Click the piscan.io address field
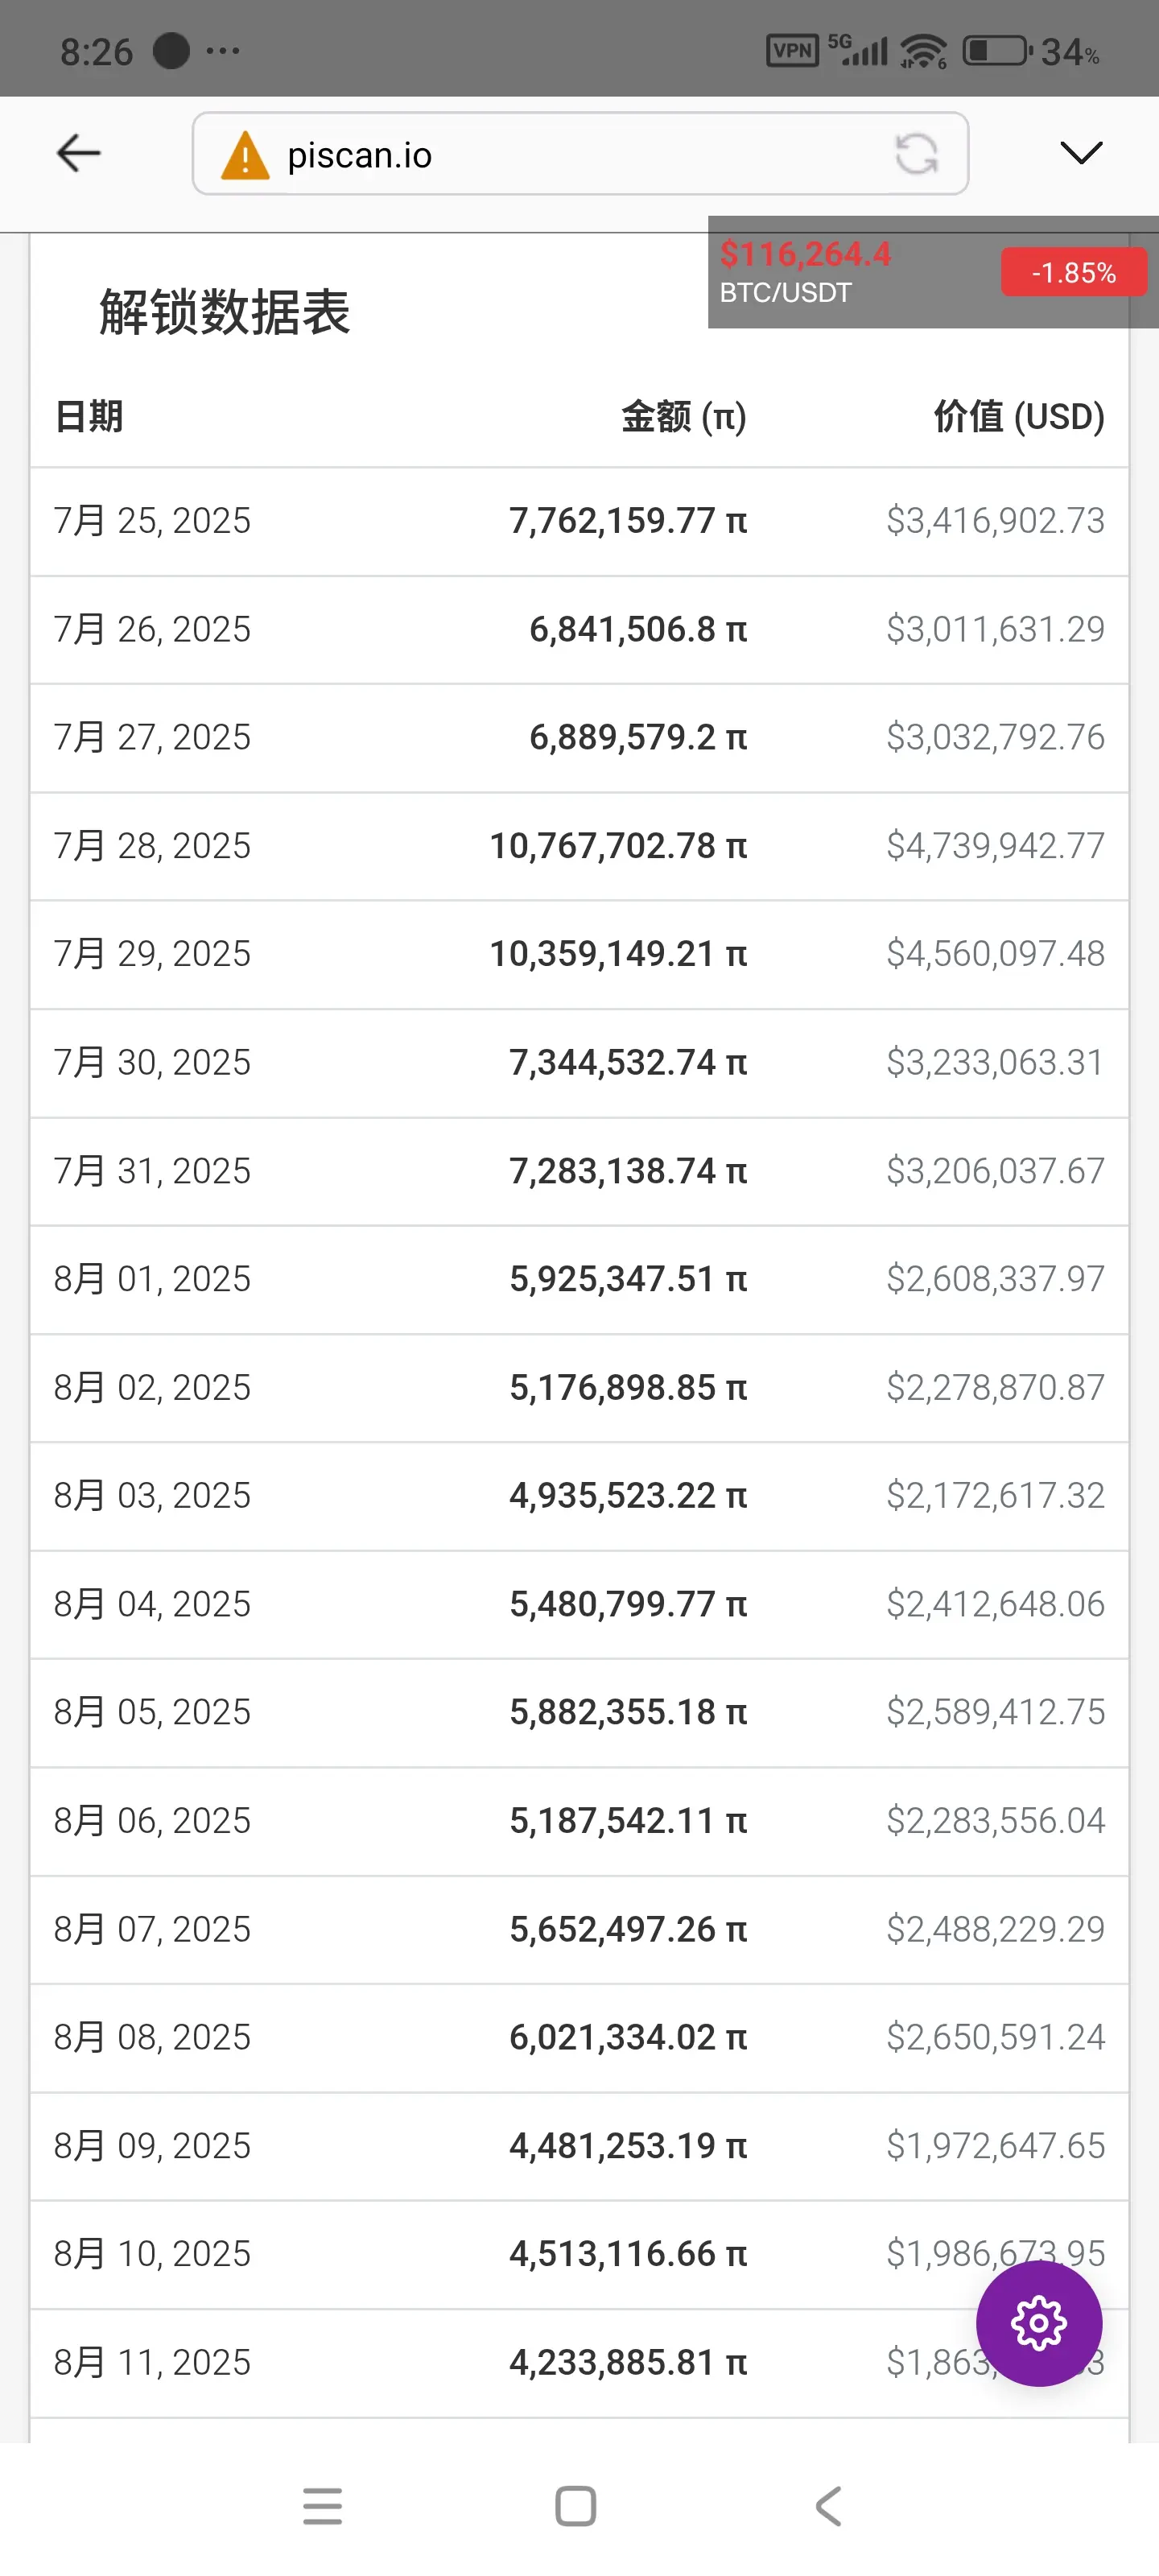This screenshot has height=2576, width=1159. coord(580,154)
